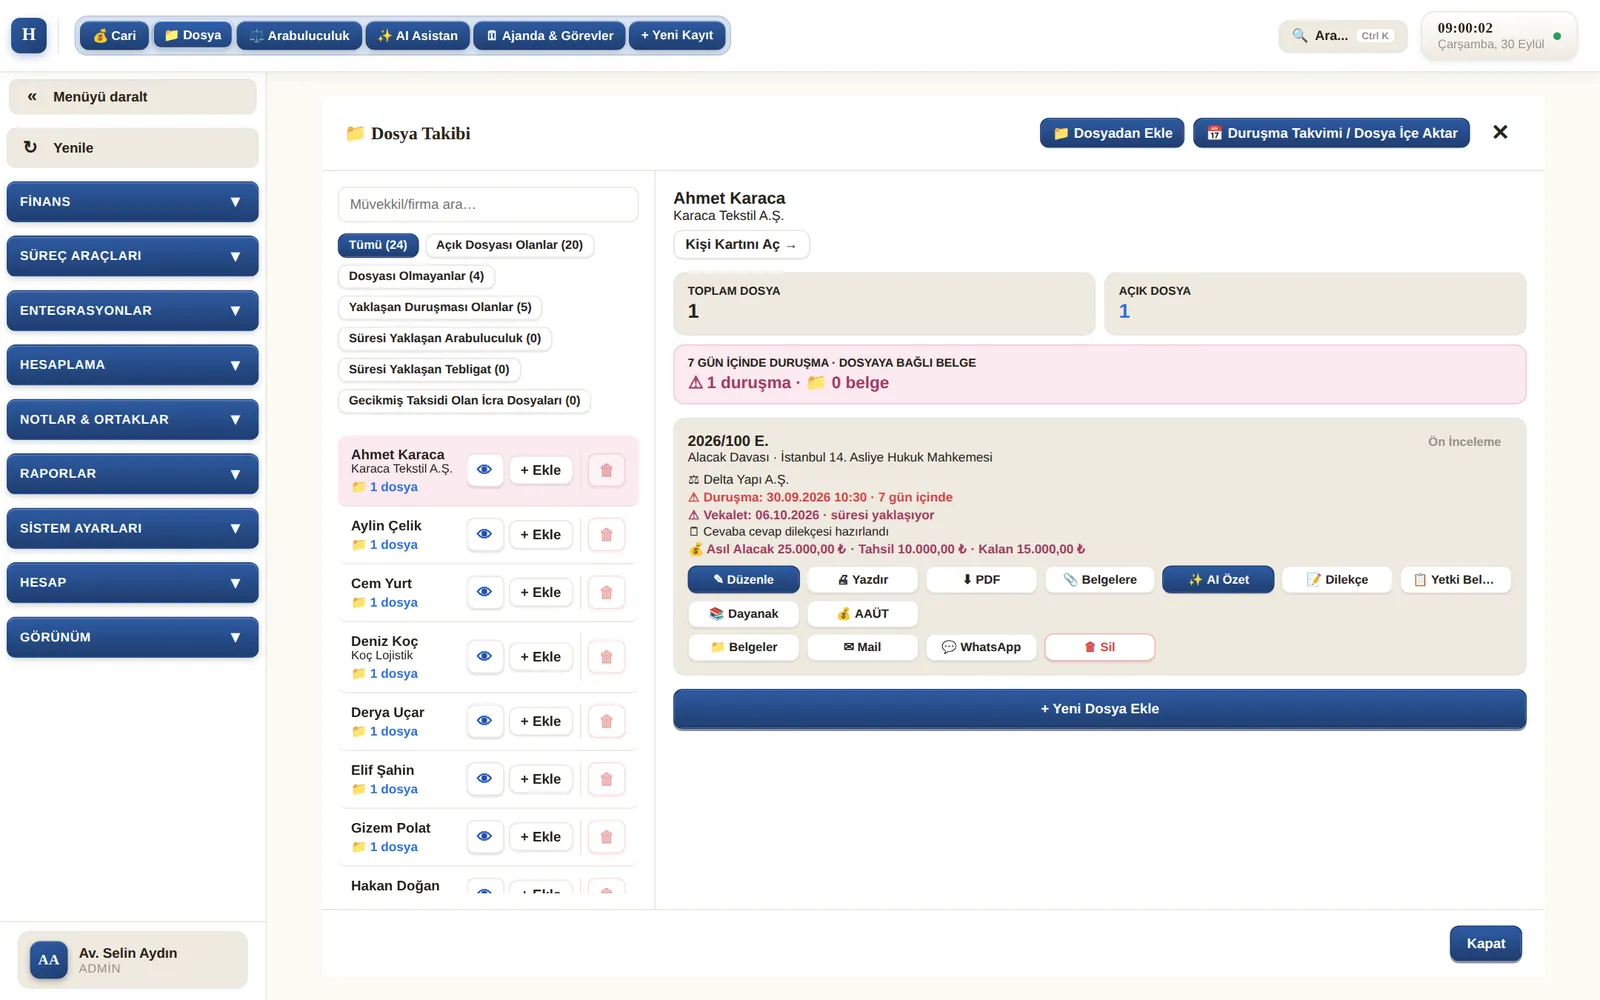Click the trash icon for Cem Yurt

click(x=606, y=593)
